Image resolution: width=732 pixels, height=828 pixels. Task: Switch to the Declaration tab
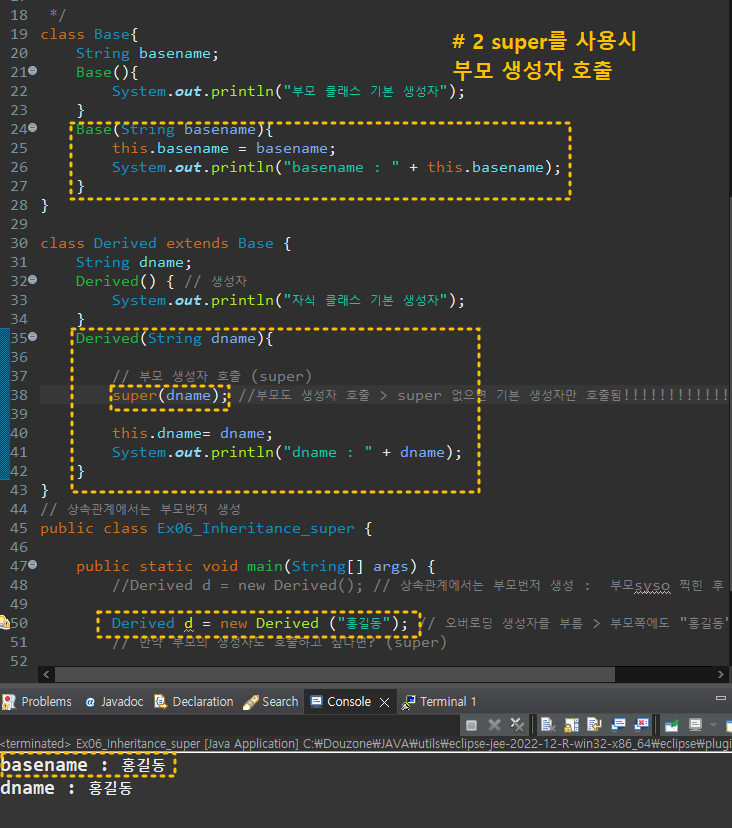tap(194, 702)
